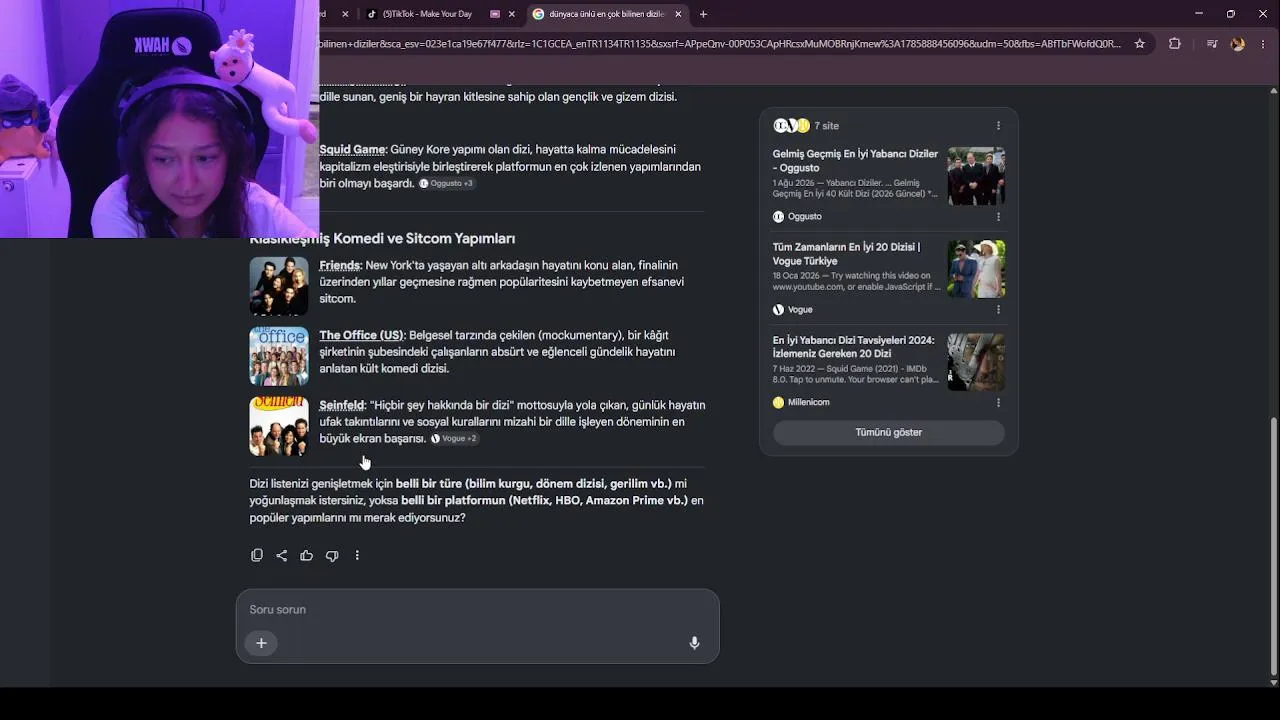Screen dimensions: 1280x720
Task: Open En İyi Yabancı Dizi Tavsiyeleri 2024 article
Action: (853, 347)
